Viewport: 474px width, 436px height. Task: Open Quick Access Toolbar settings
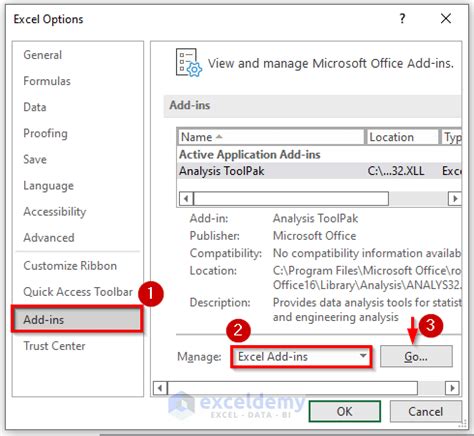point(78,292)
